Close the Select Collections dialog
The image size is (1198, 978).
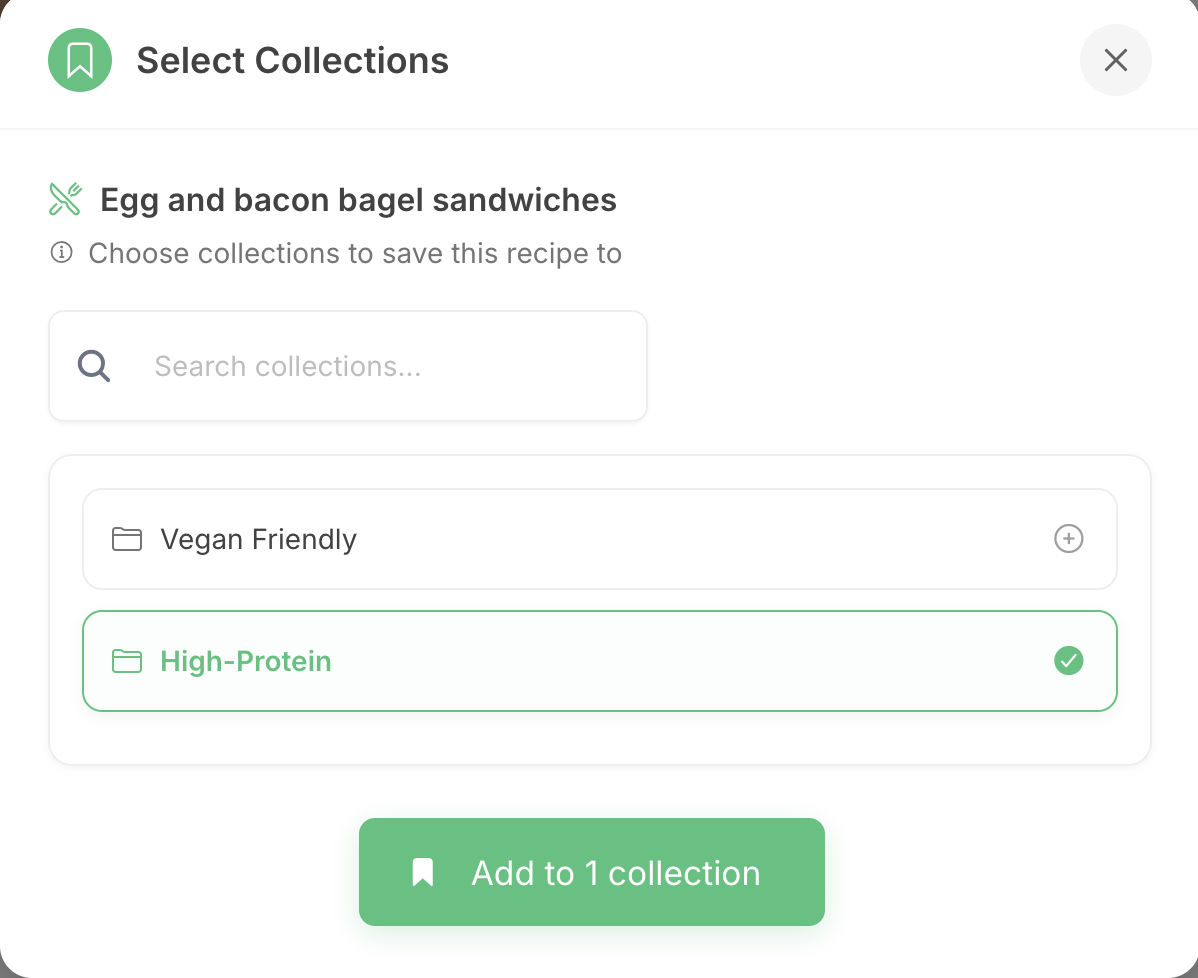[x=1115, y=60]
